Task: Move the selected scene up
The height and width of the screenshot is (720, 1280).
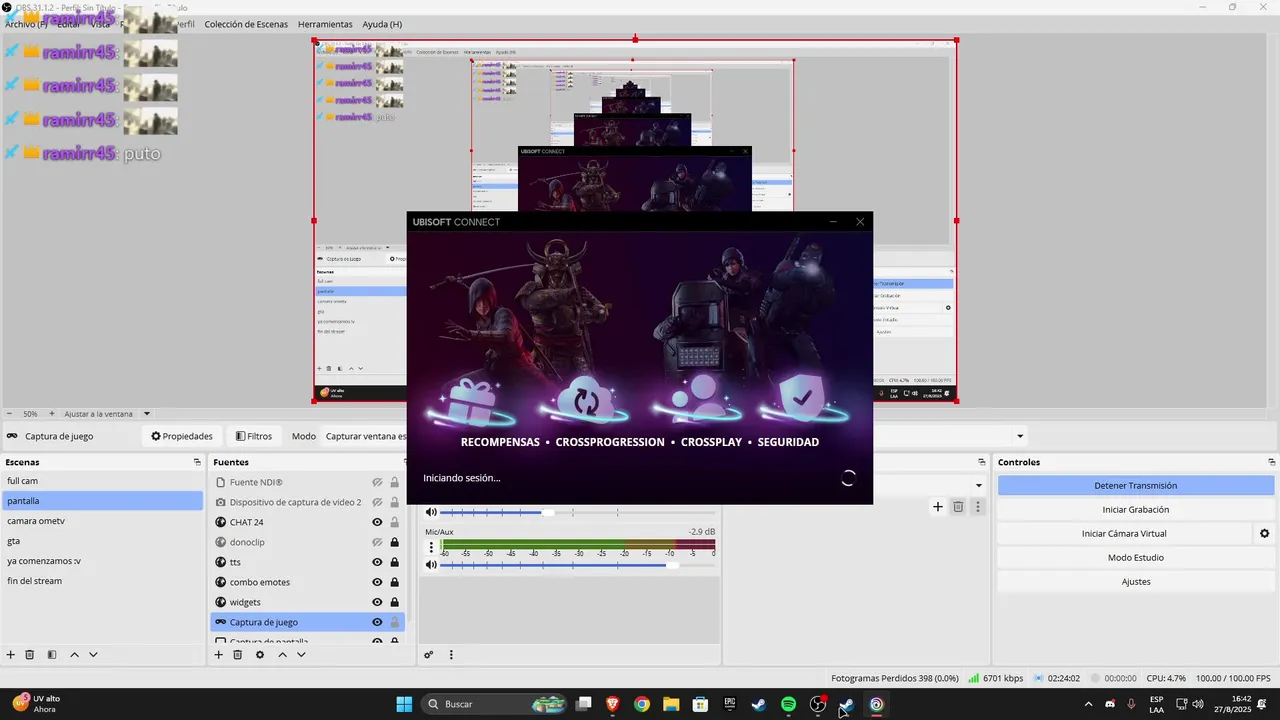Action: (x=74, y=655)
